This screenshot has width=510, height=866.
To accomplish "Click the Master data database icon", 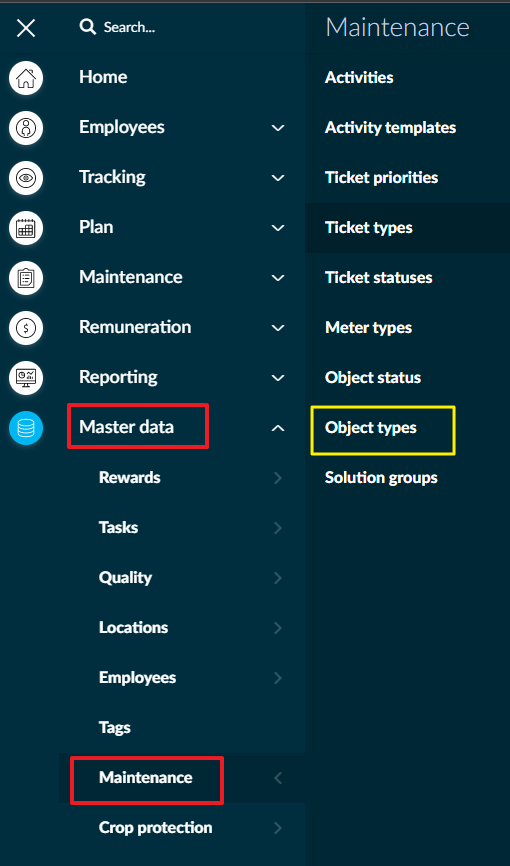I will pos(26,428).
